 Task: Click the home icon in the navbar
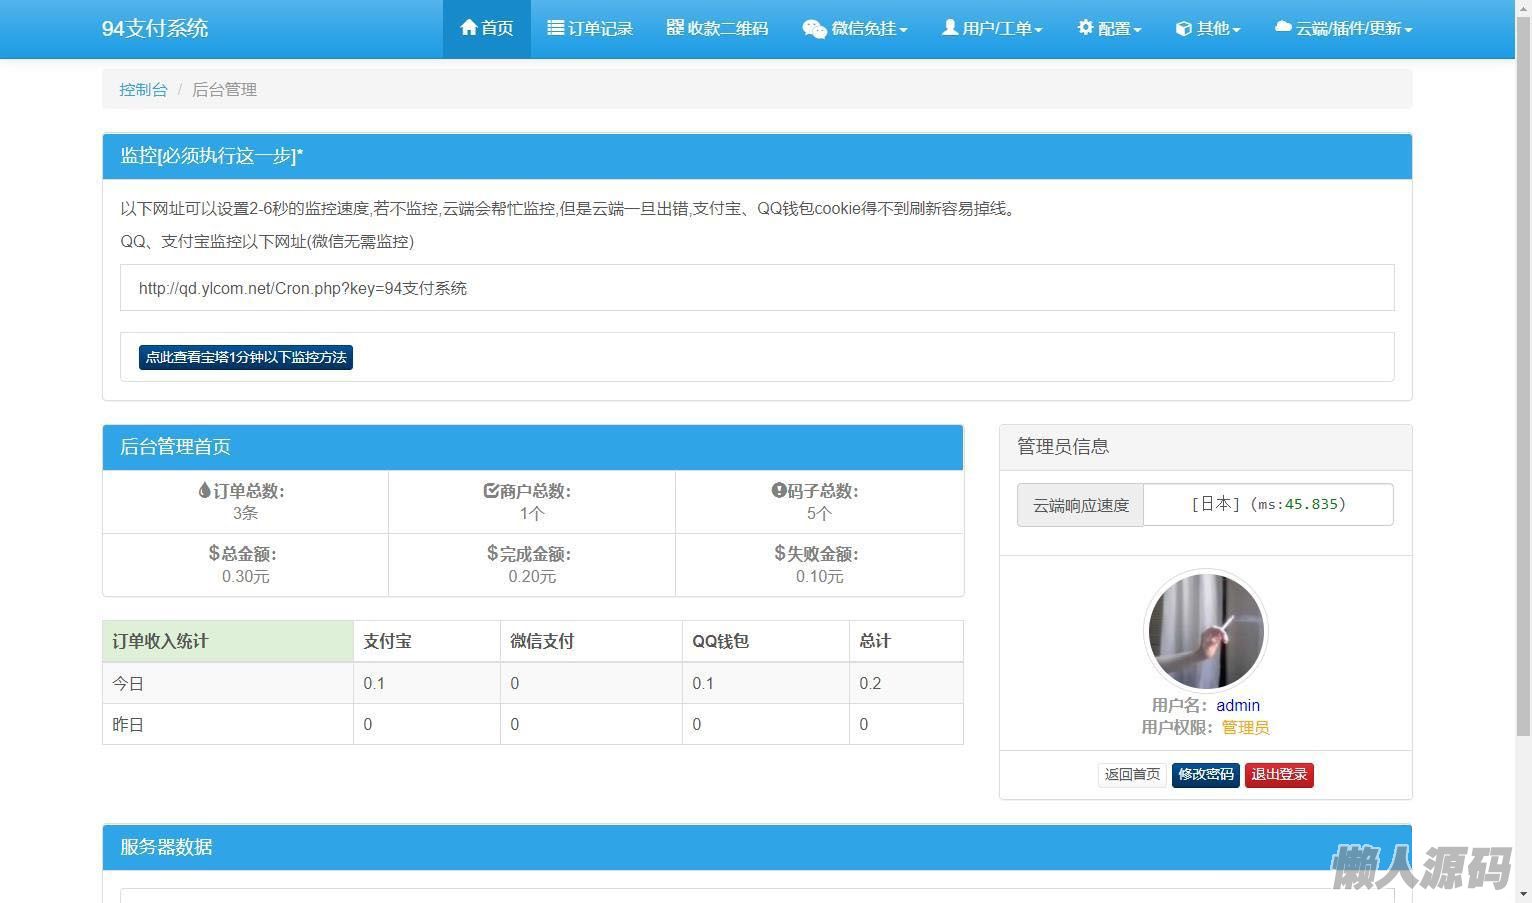468,28
